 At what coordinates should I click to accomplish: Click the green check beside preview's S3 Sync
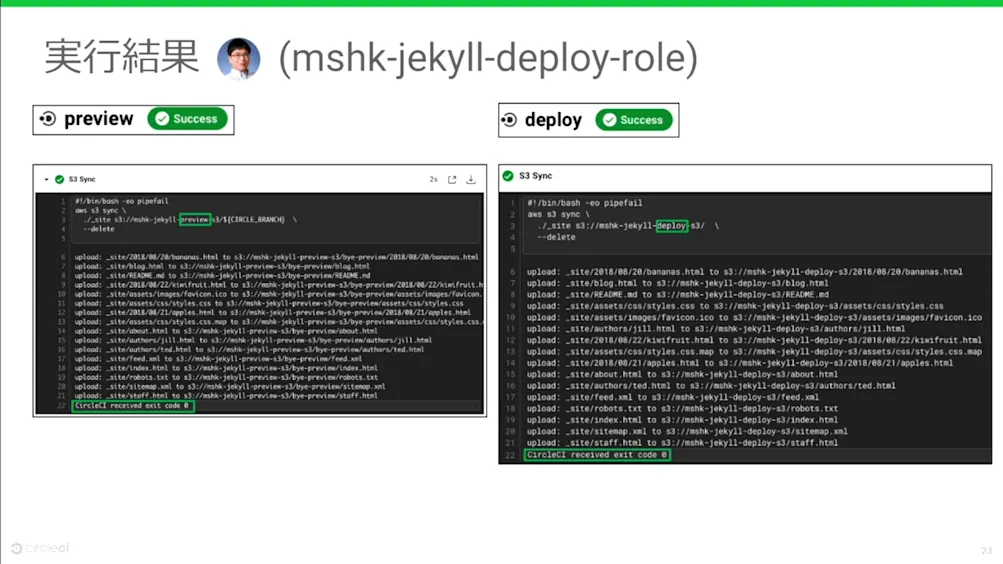coord(59,180)
